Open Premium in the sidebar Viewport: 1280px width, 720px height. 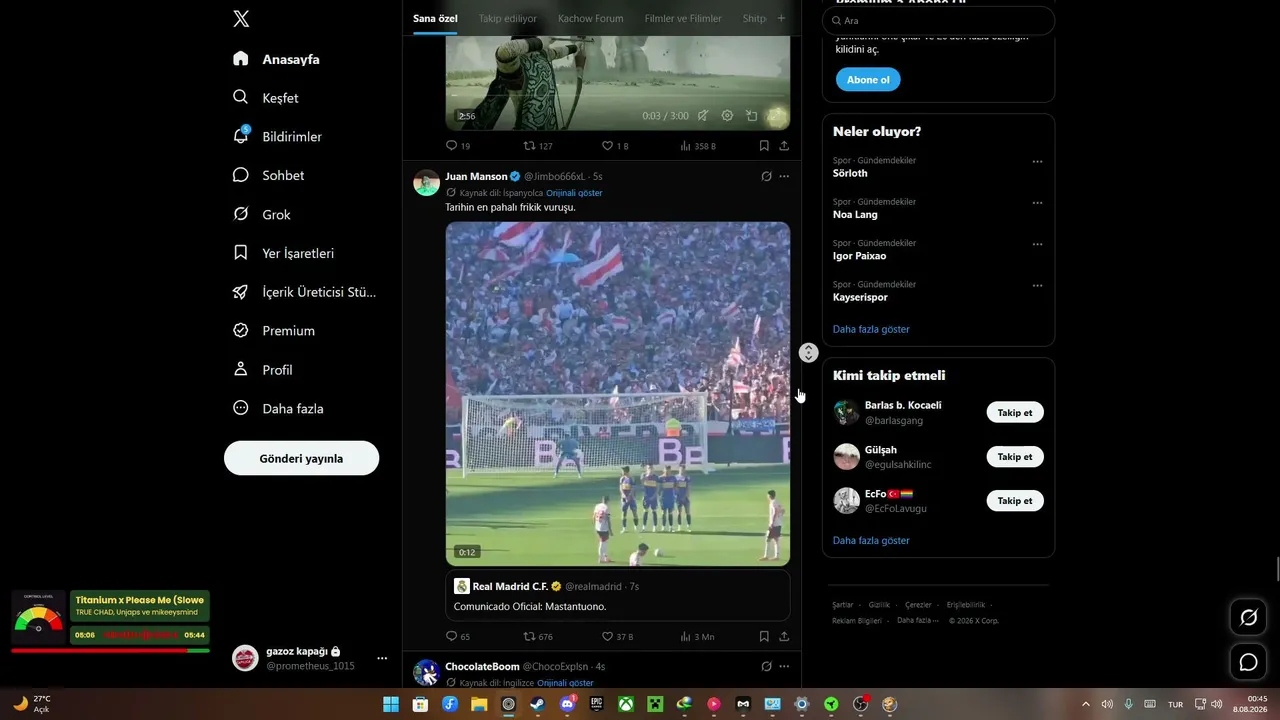point(274,330)
